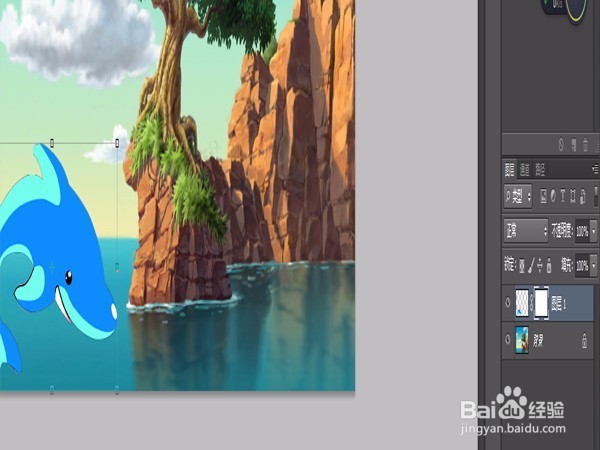
Task: Toggle lock transparent pixels icon
Action: tap(522, 266)
